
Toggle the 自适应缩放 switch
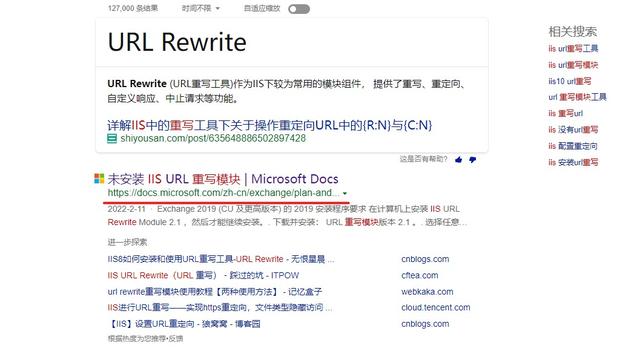pos(299,9)
